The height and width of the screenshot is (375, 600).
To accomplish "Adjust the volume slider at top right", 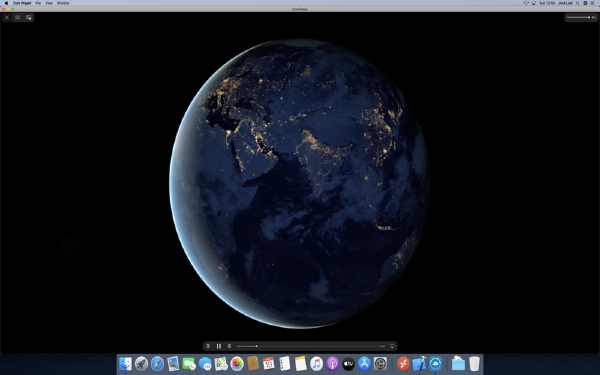I will click(578, 17).
